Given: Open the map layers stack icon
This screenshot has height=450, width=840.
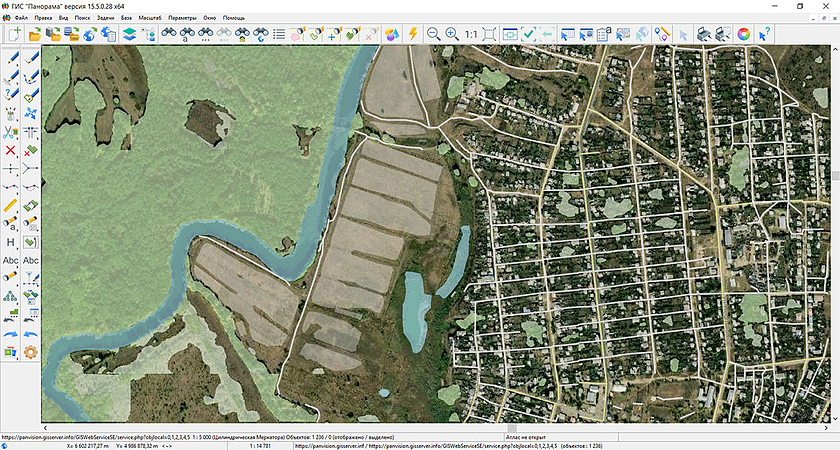Looking at the screenshot, I should [x=129, y=34].
